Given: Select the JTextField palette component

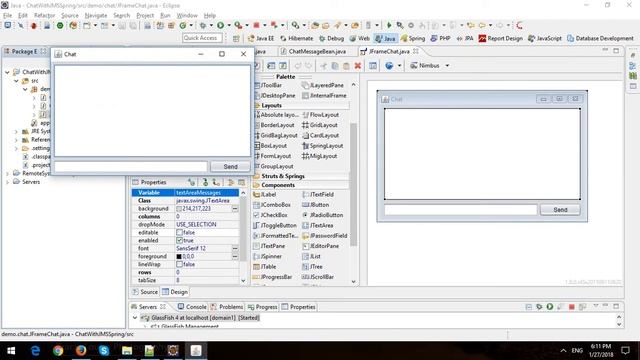Looking at the screenshot, I should (x=318, y=195).
